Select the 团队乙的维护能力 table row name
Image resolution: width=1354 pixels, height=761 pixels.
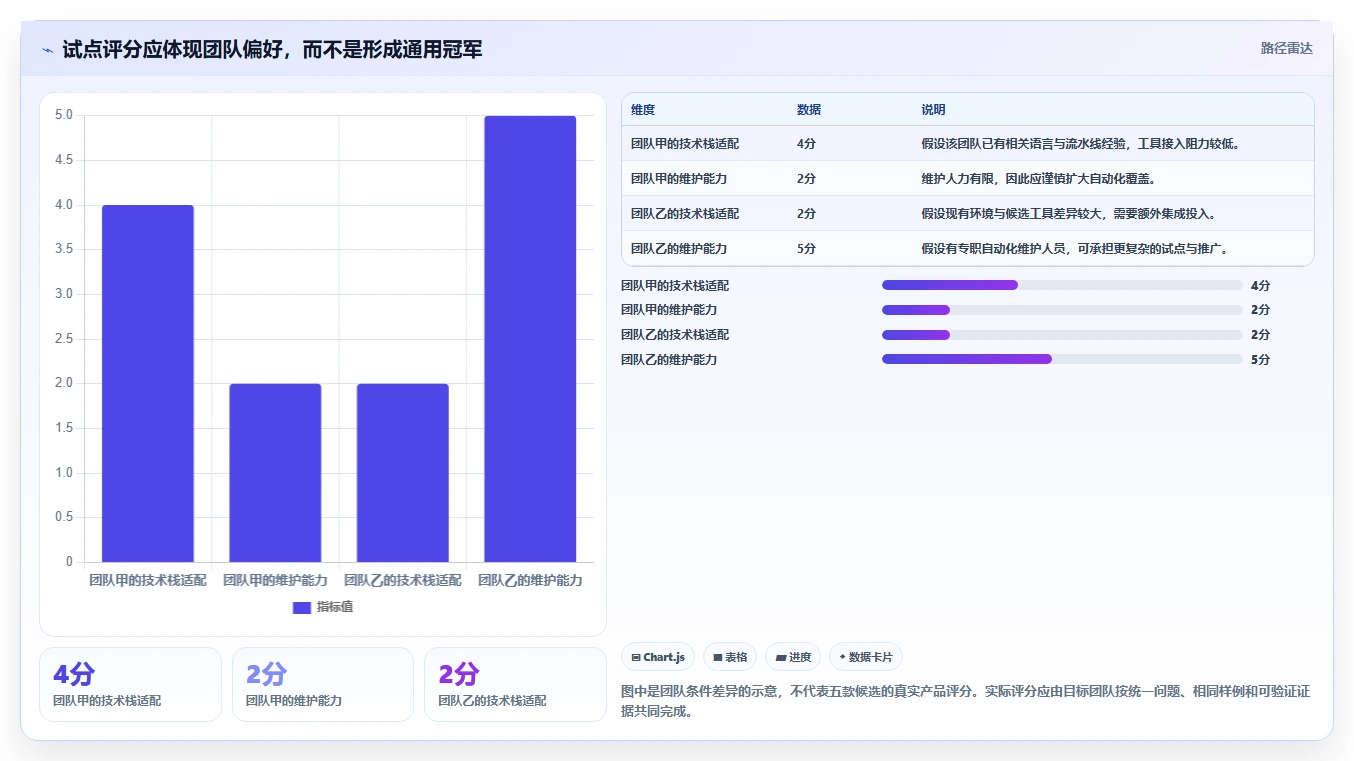[x=679, y=249]
